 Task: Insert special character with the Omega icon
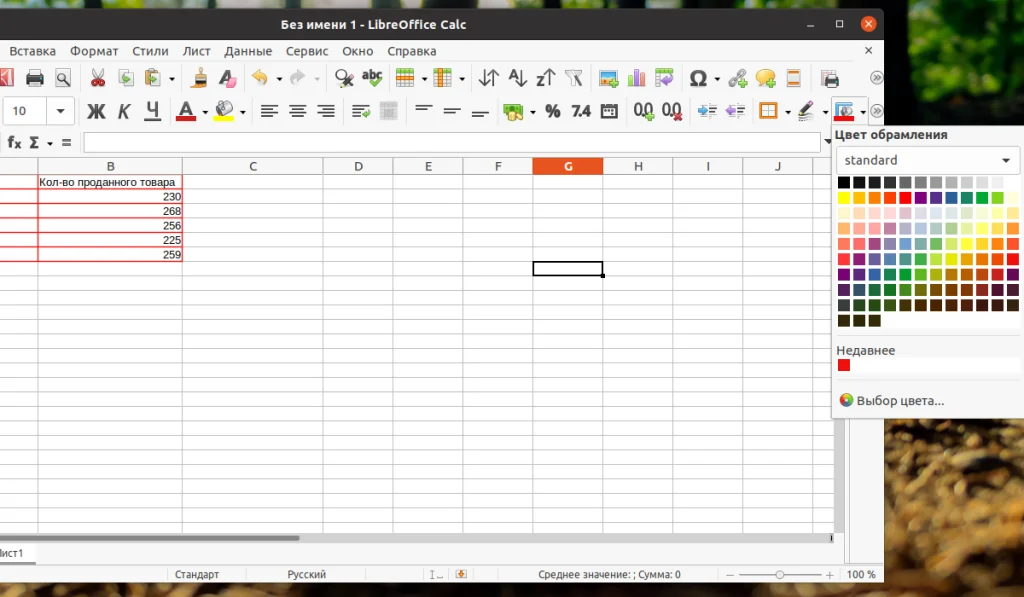pyautogui.click(x=699, y=77)
